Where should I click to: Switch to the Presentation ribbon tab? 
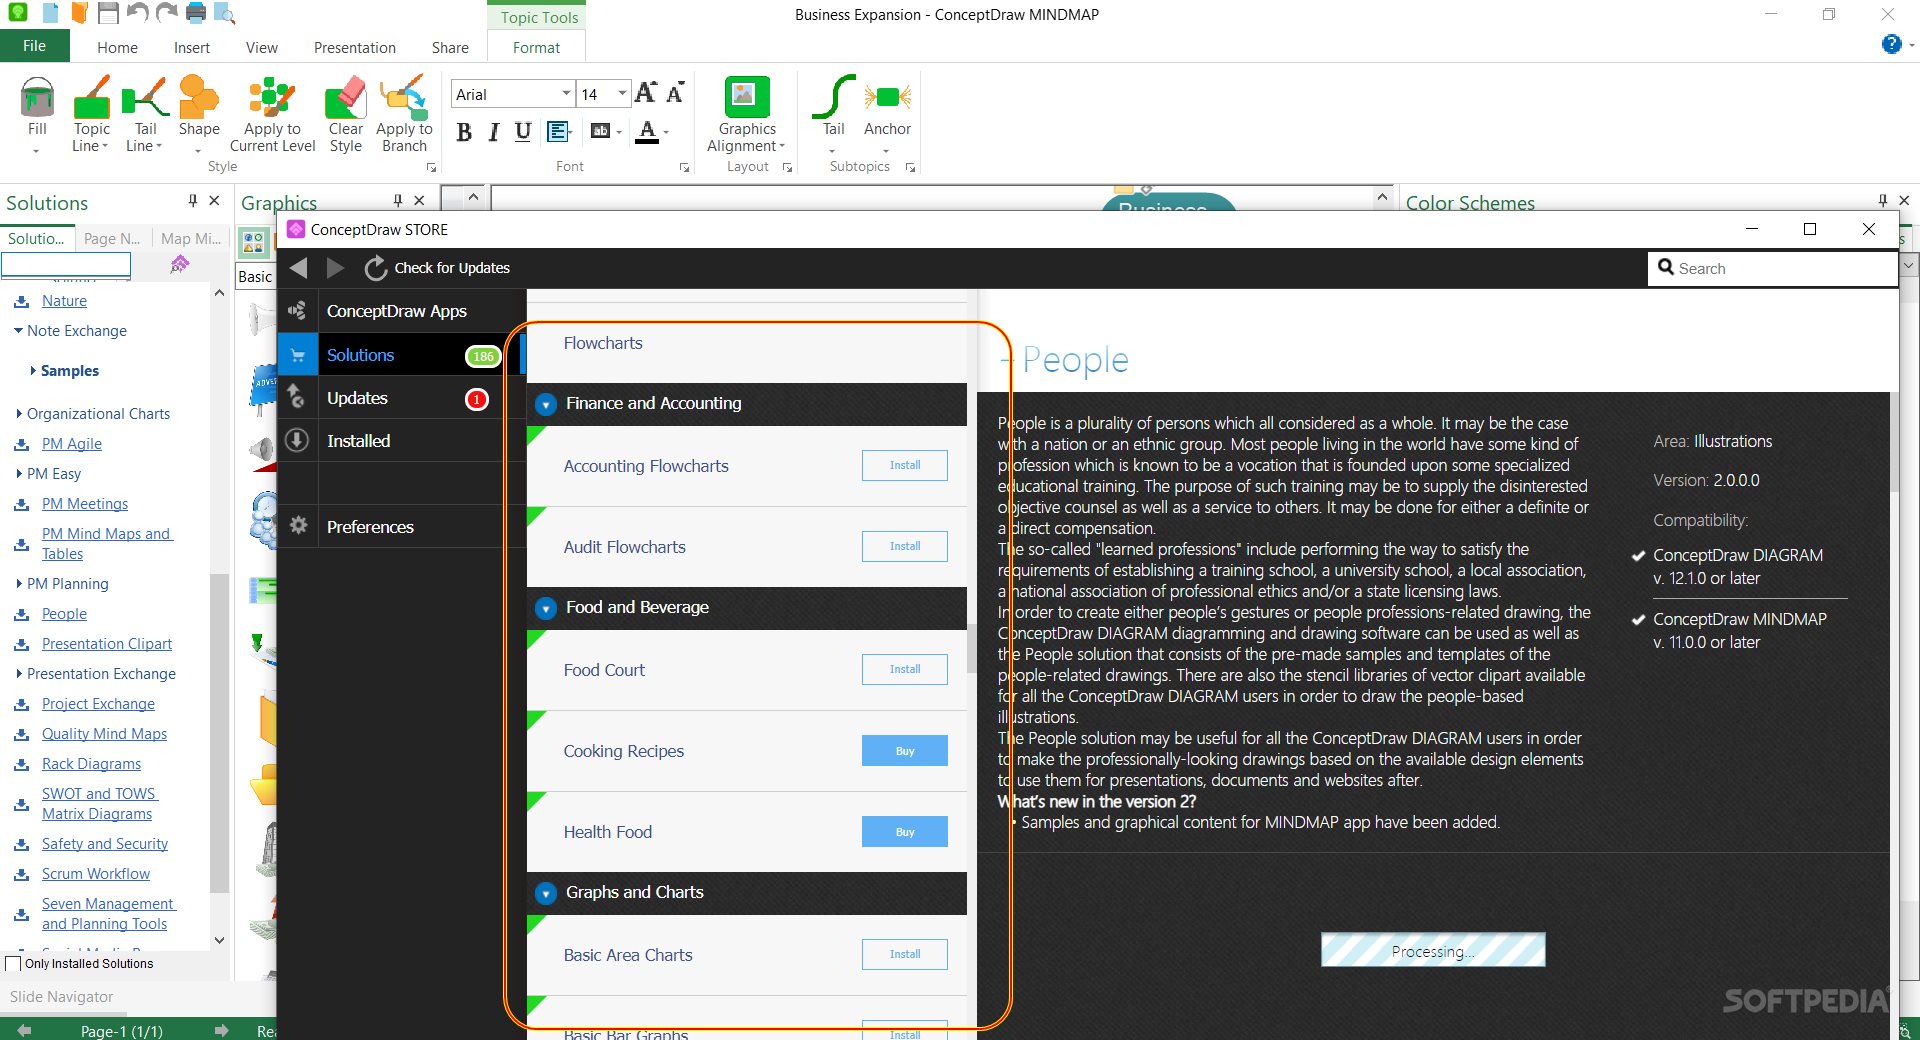[354, 47]
